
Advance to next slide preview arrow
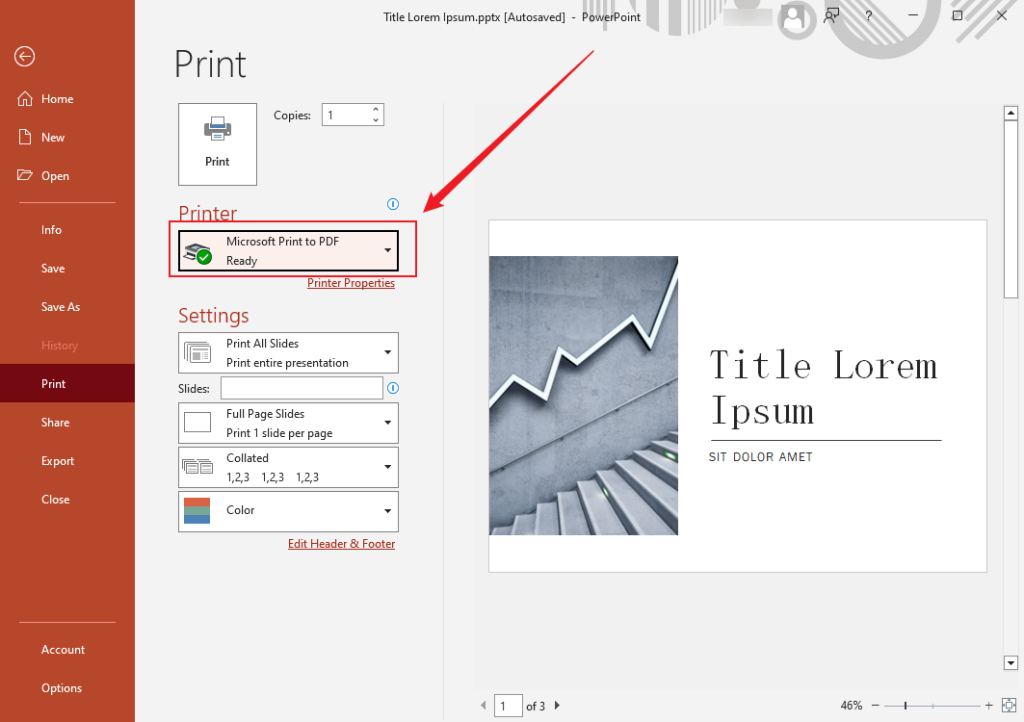pyautogui.click(x=557, y=705)
